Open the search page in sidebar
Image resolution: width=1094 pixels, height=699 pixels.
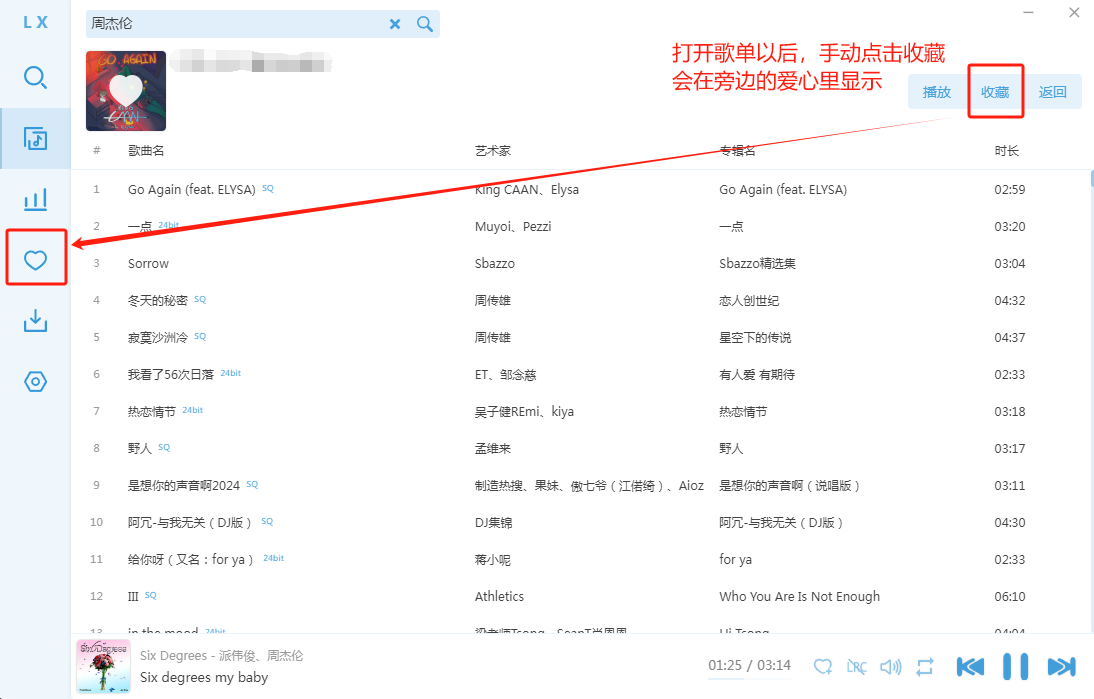point(35,77)
